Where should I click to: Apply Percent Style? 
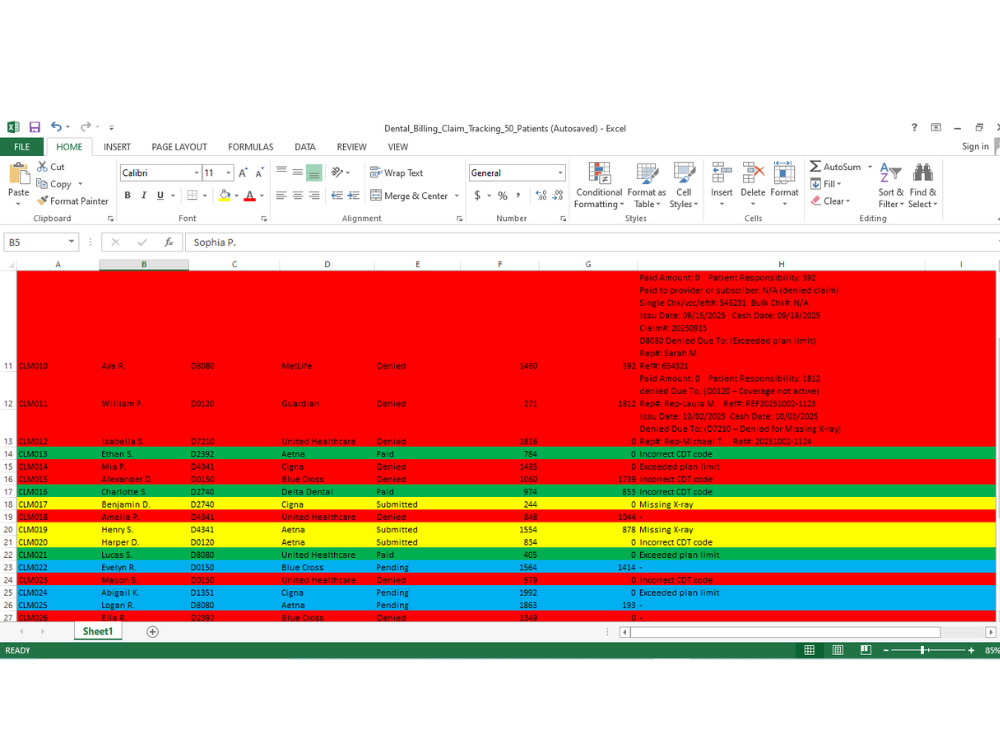pyautogui.click(x=503, y=195)
